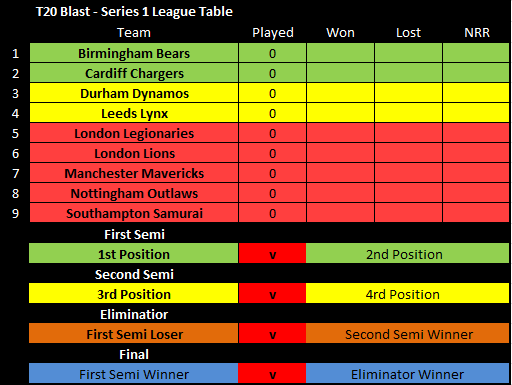
Task: Click the 2nd Position cell
Action: (x=407, y=253)
